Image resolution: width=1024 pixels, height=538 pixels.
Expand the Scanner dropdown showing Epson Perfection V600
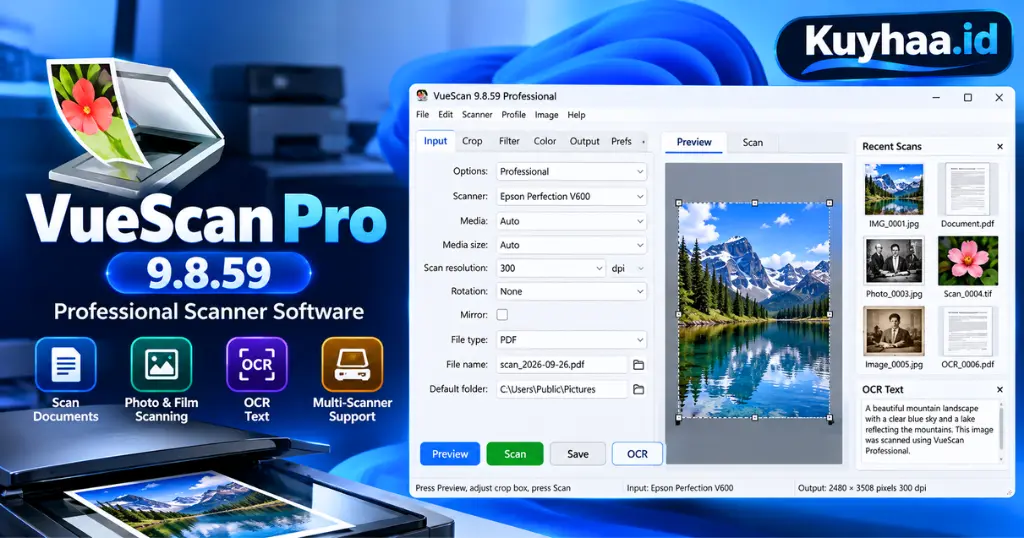tap(571, 197)
